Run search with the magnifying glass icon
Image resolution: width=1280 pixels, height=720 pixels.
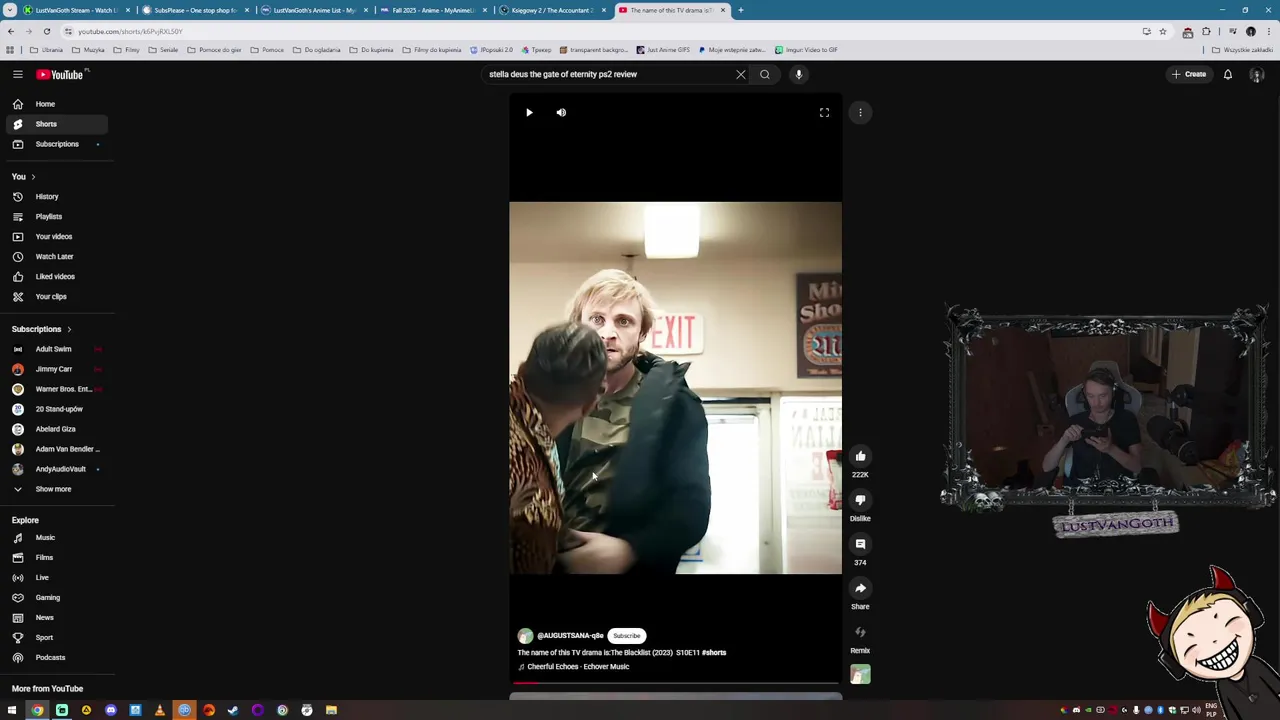tap(765, 74)
